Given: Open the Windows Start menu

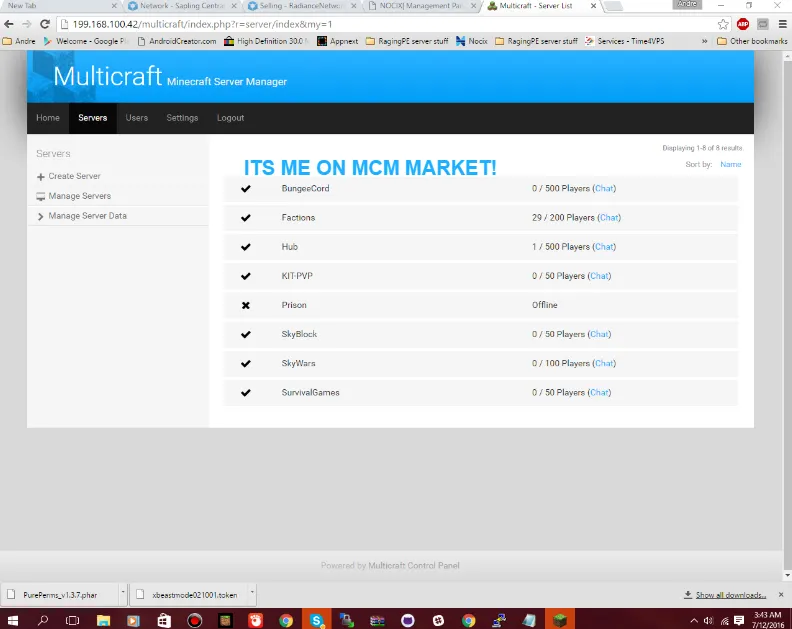Looking at the screenshot, I should point(13,620).
